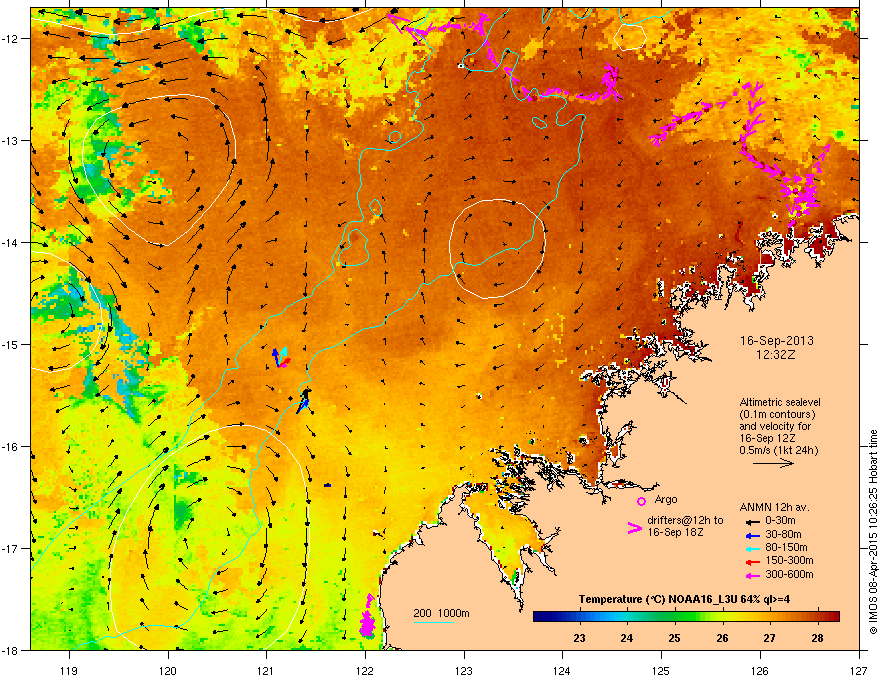The image size is (880, 680).
Task: Click the temperature color bar scale
Action: coord(686,616)
